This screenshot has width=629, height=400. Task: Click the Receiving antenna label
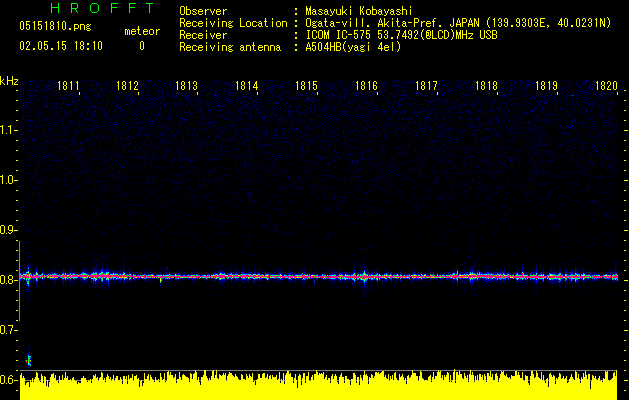click(230, 47)
